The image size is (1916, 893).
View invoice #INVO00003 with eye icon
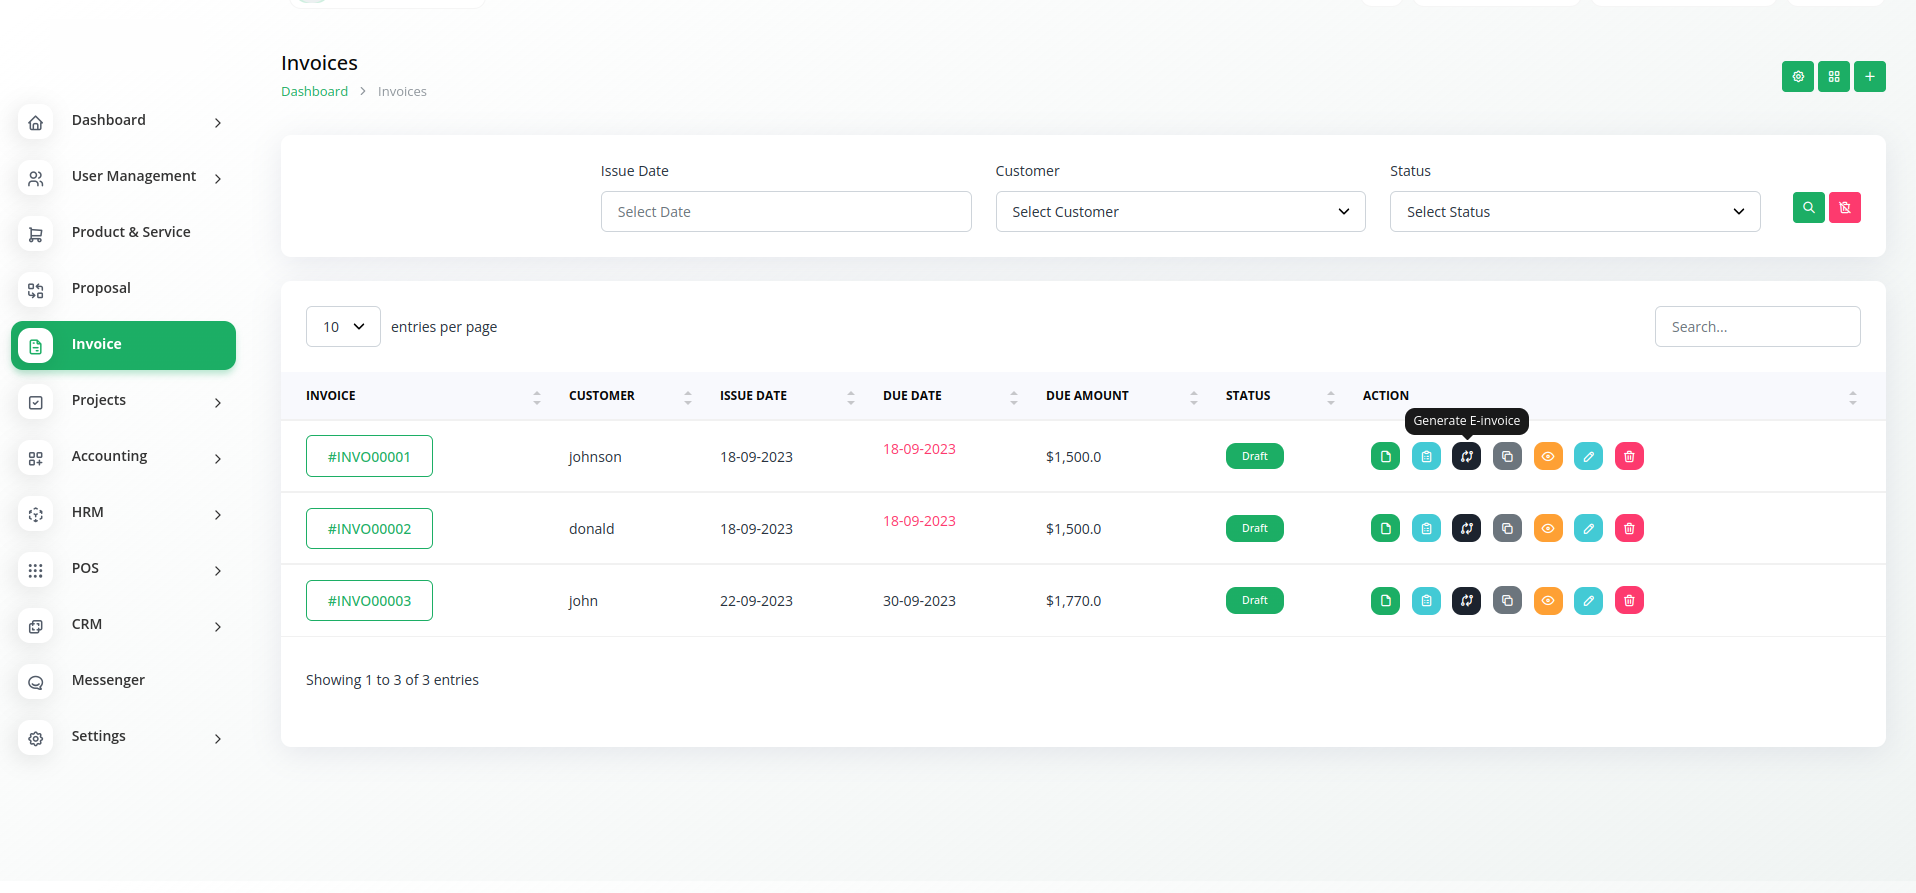pos(1548,601)
